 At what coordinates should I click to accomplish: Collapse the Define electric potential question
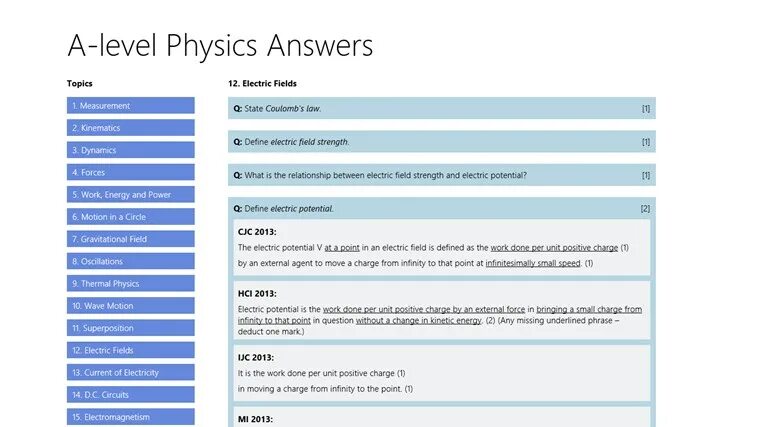441,209
